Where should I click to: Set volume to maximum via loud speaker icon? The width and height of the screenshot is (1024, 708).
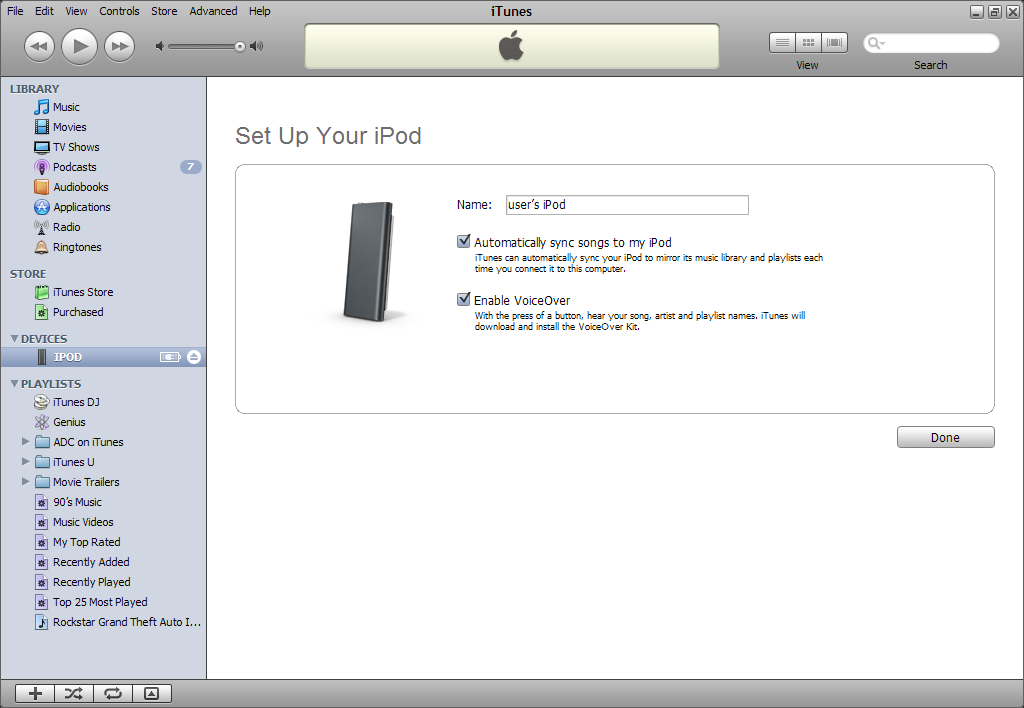point(257,46)
